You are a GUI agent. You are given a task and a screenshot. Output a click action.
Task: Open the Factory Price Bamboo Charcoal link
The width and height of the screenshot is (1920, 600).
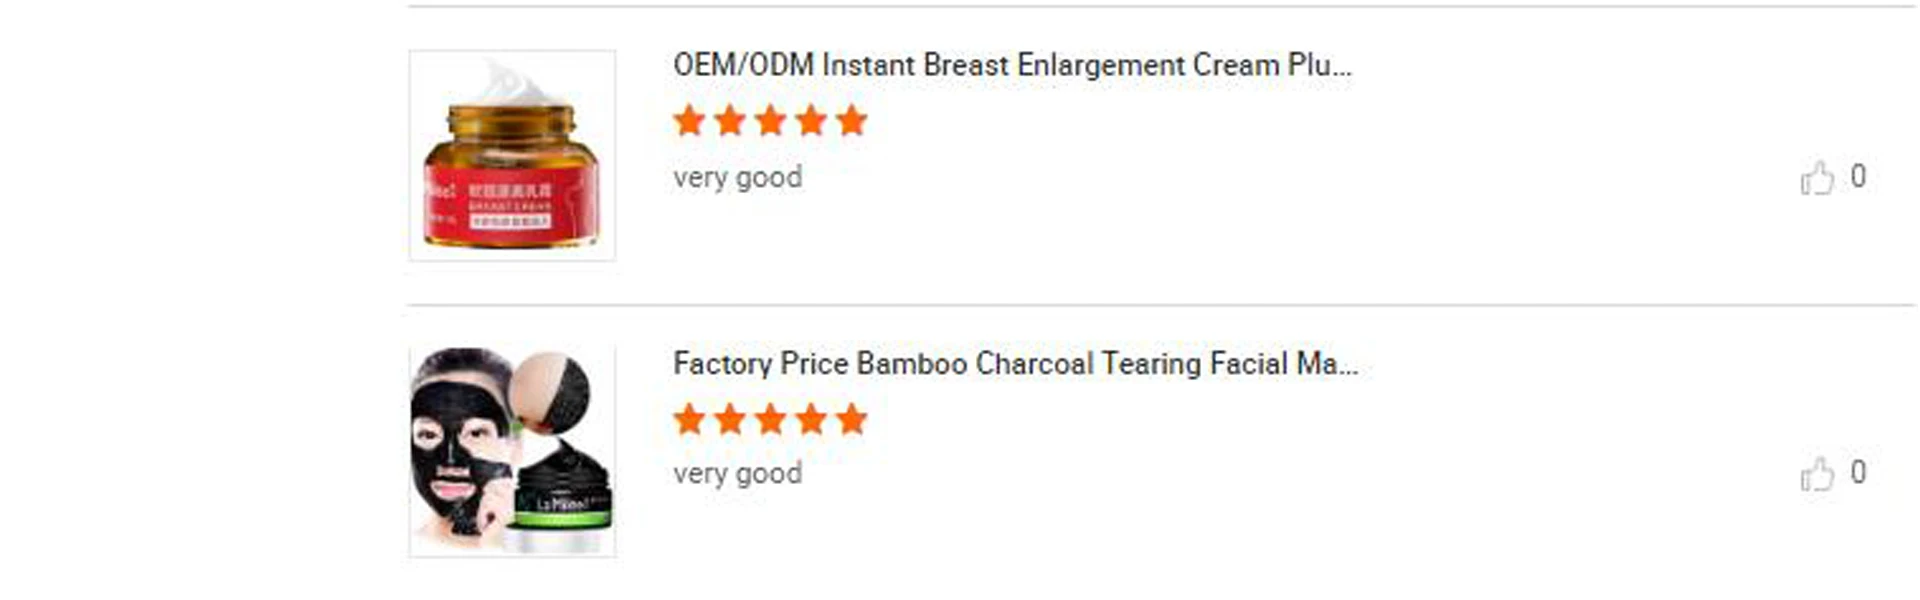pyautogui.click(x=1015, y=363)
